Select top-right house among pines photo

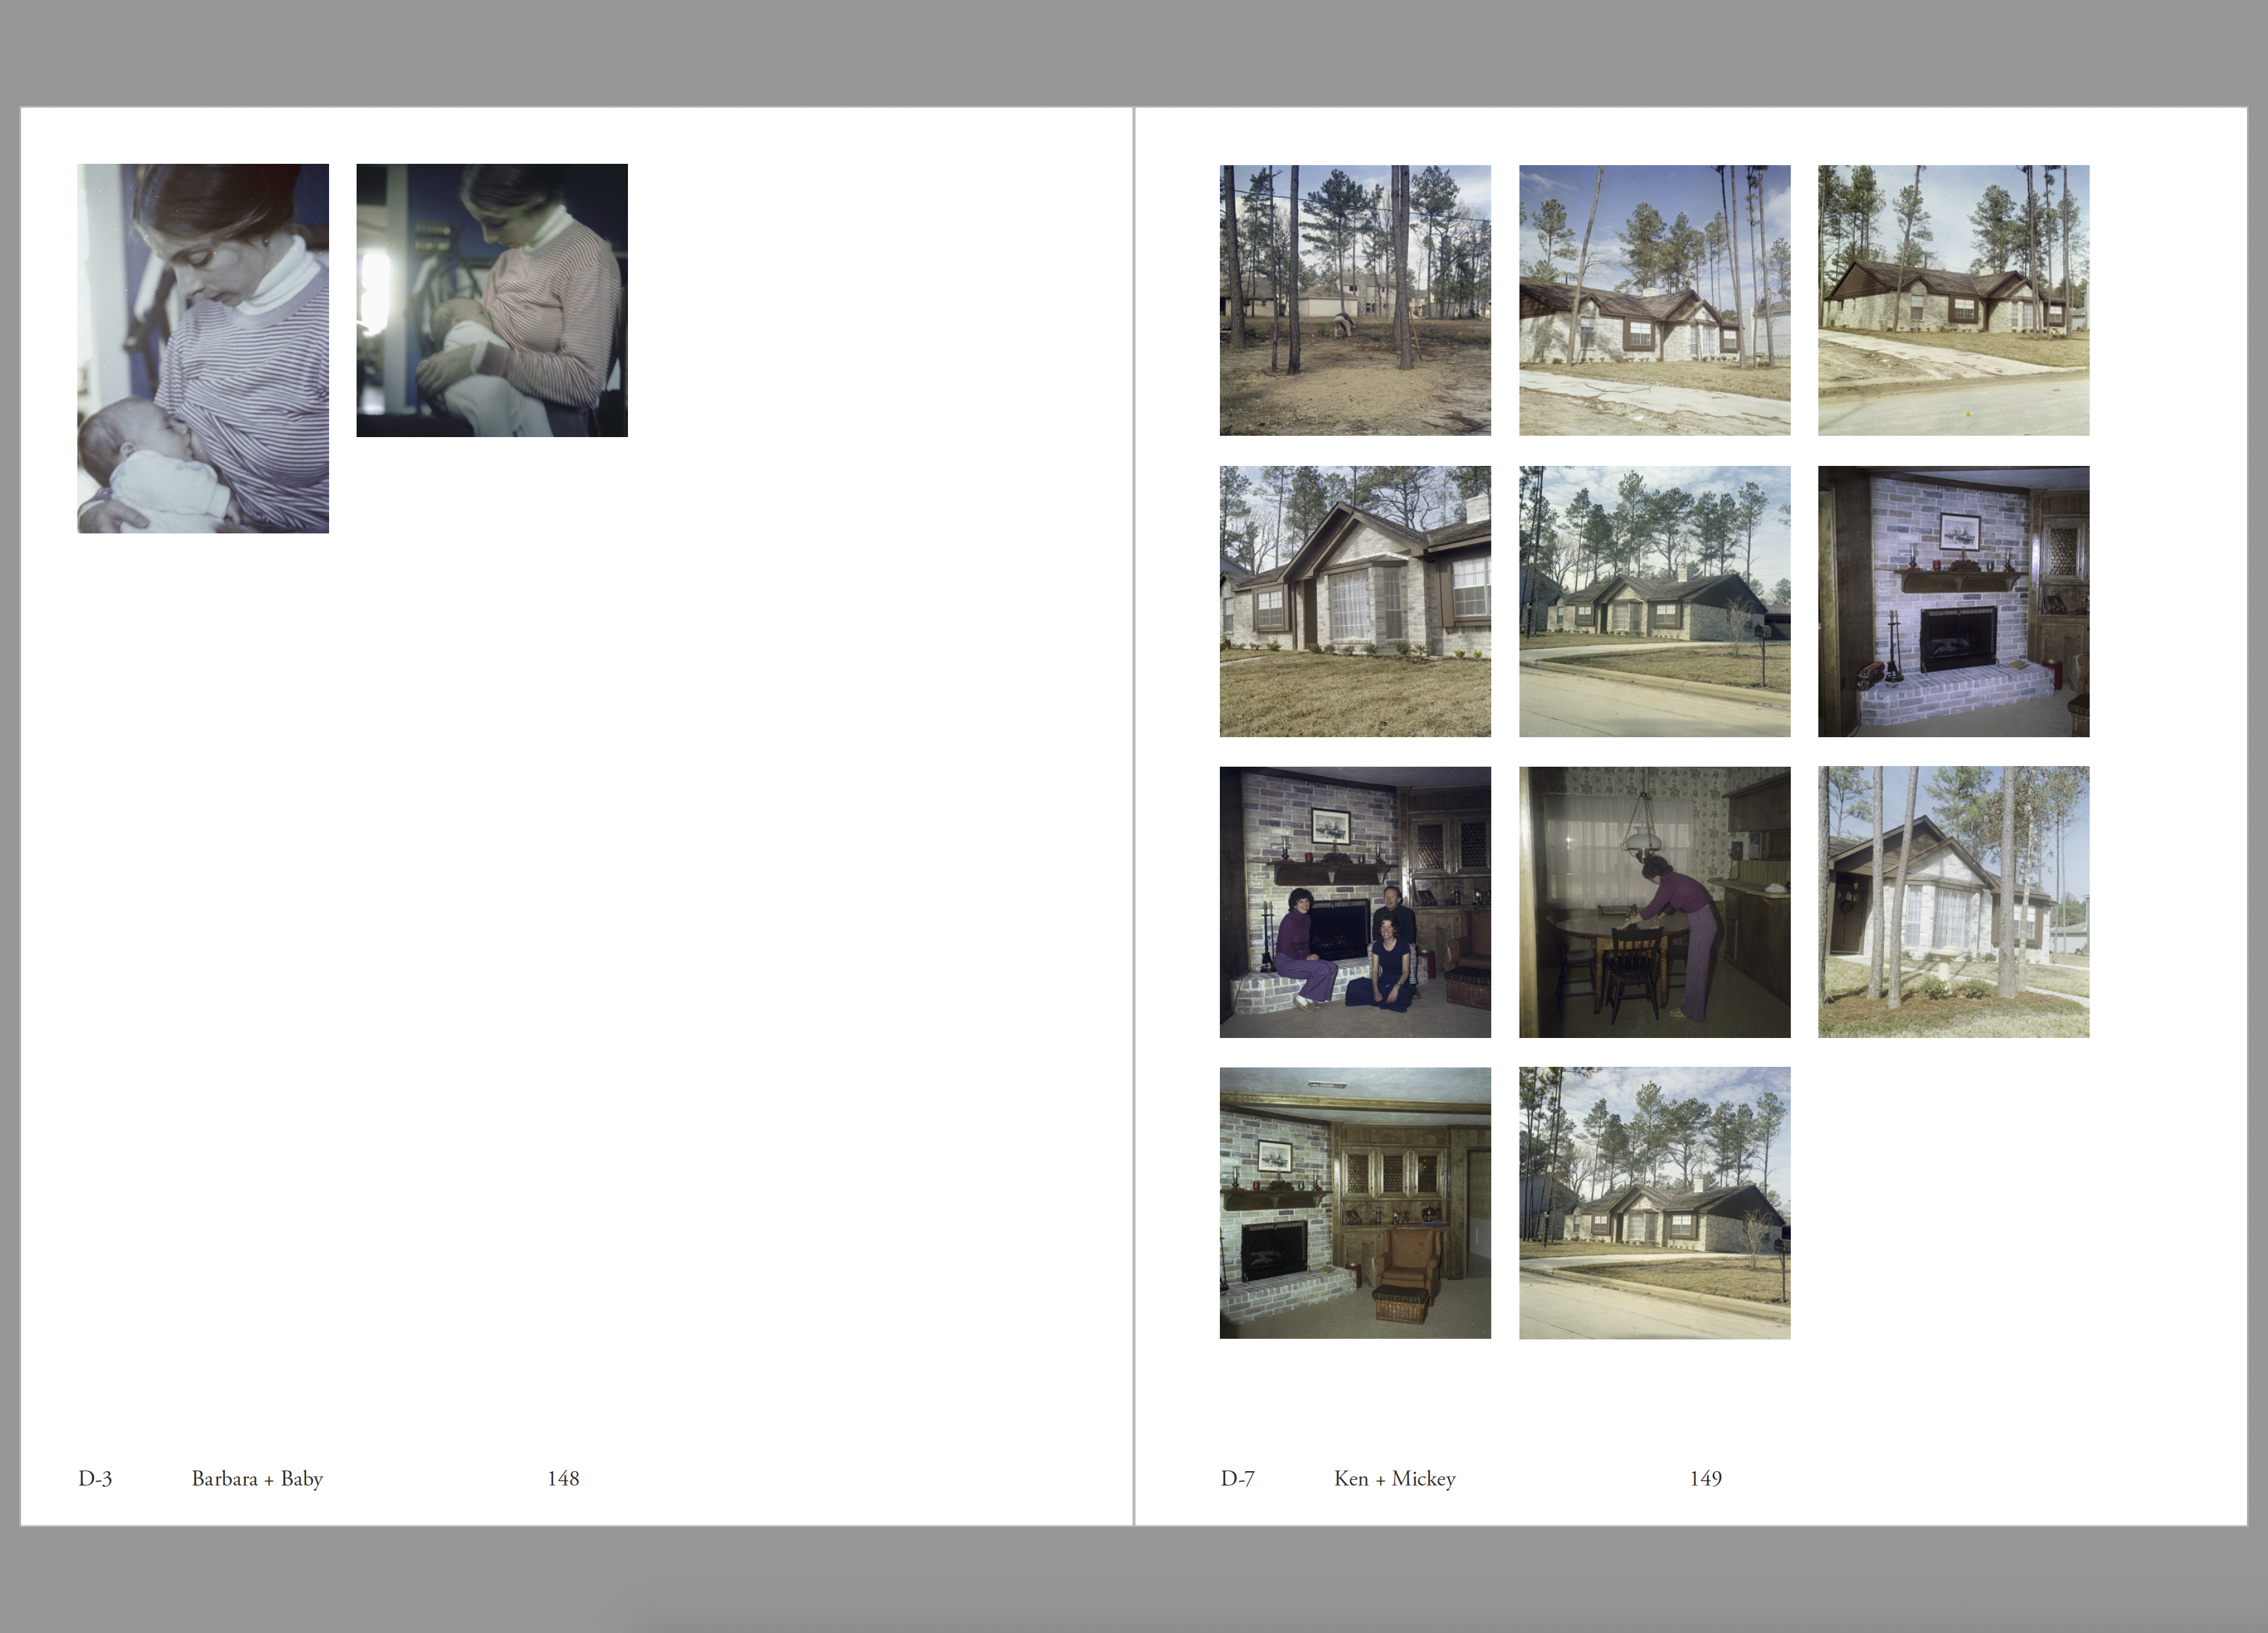(1953, 300)
